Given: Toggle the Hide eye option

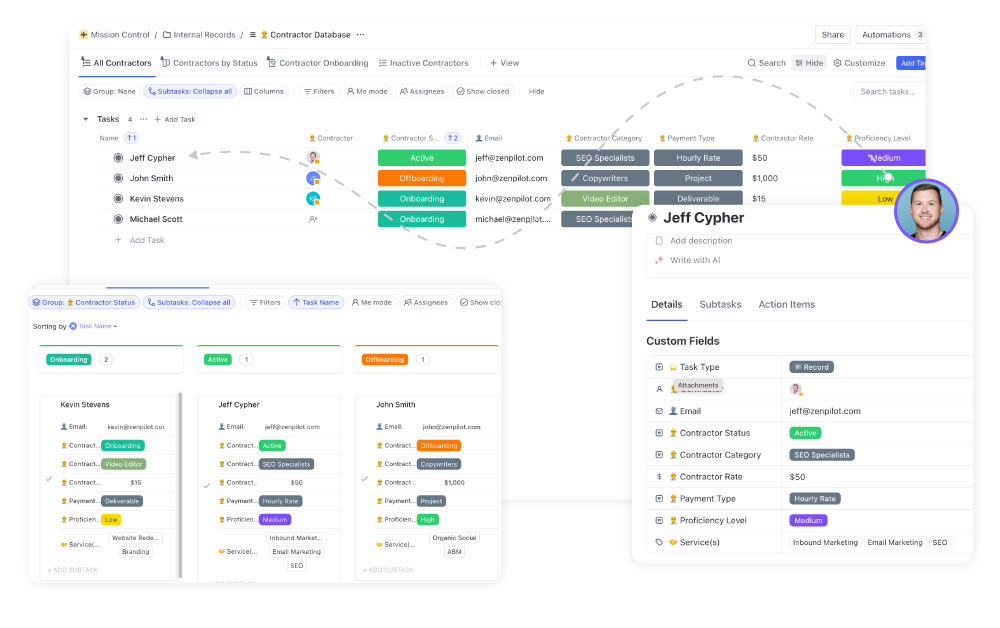Looking at the screenshot, I should (809, 62).
